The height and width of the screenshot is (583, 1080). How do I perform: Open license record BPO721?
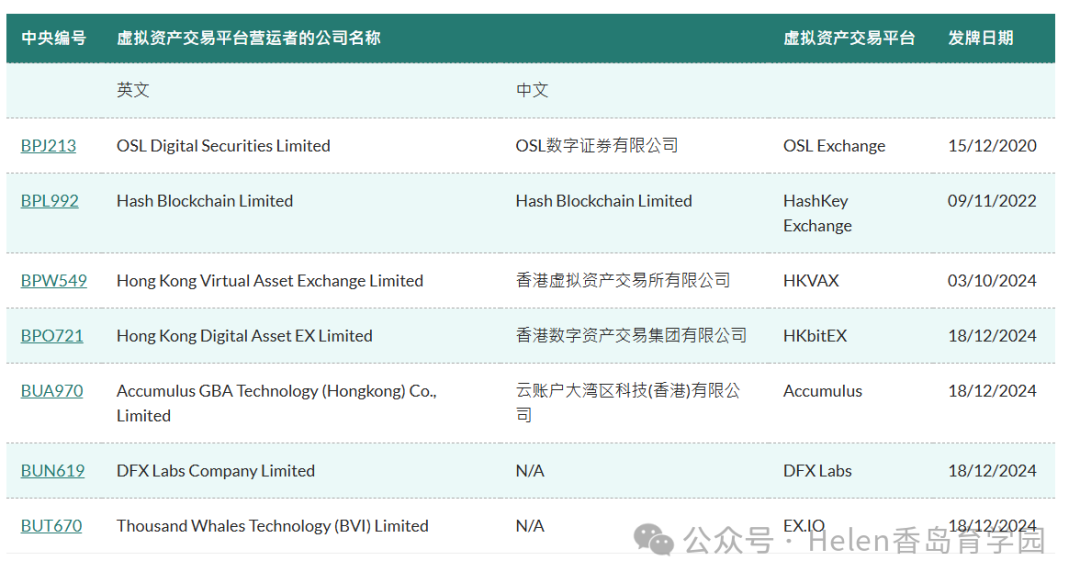[x=51, y=336]
